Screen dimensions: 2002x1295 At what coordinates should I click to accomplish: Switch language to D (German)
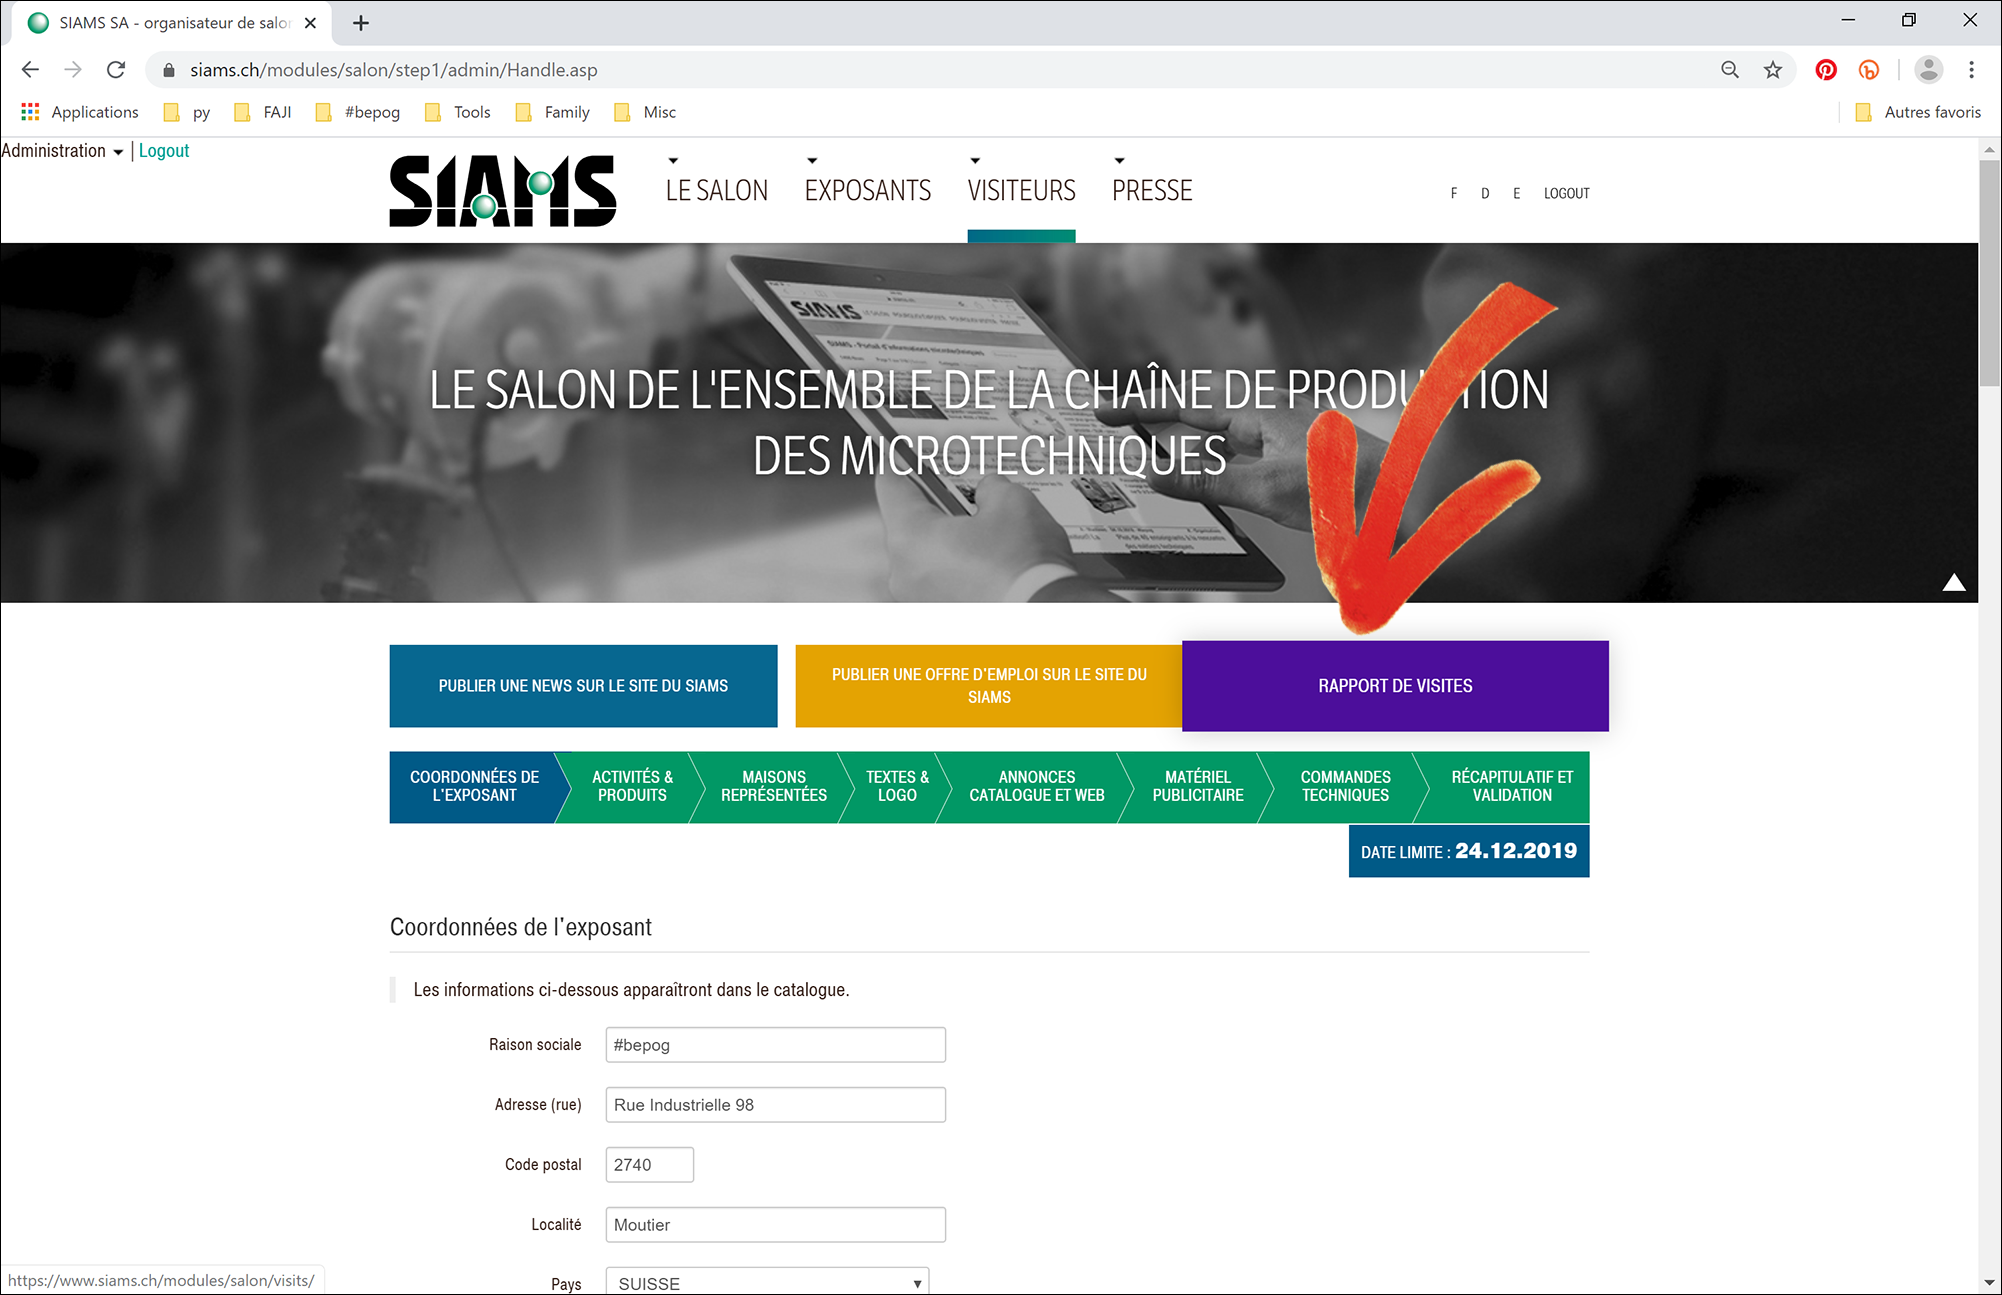coord(1485,193)
